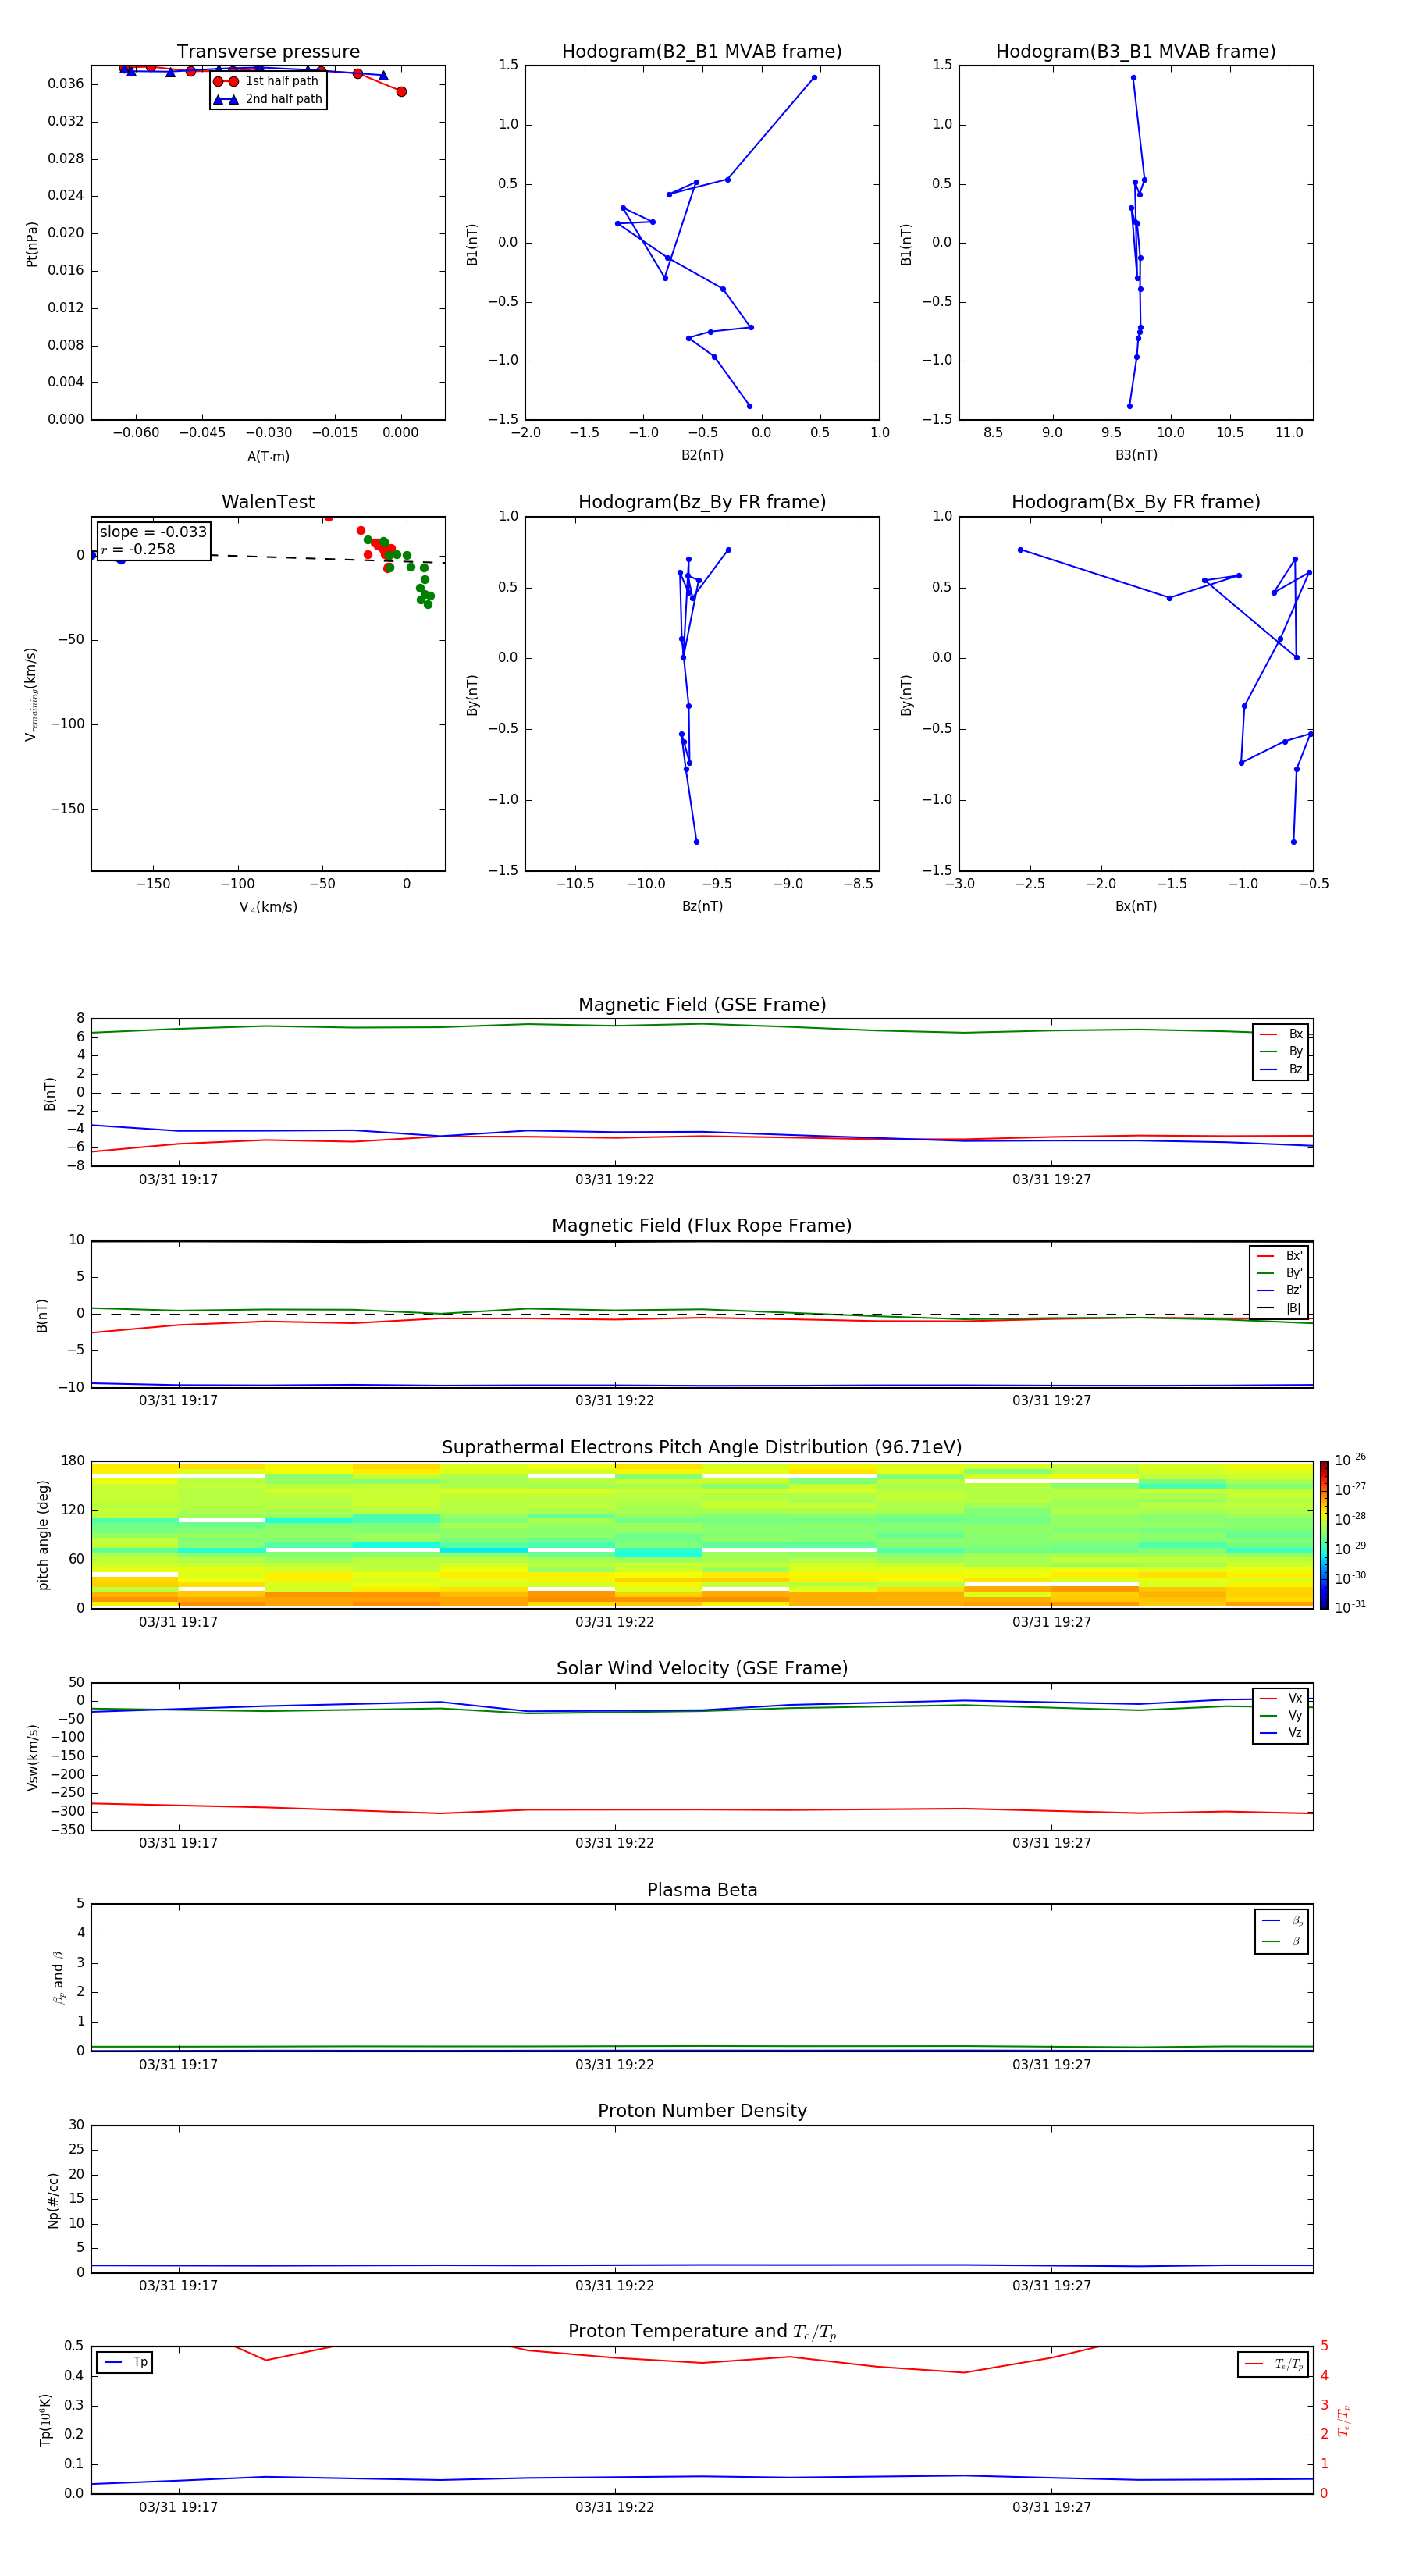Select the Vy legend entry

coord(1281,1715)
